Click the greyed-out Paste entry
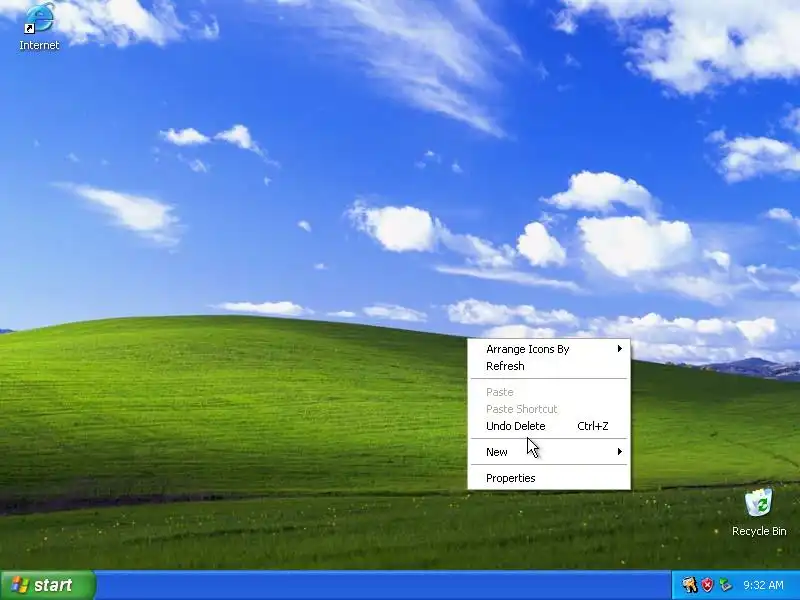Screen dimensions: 800x600 [x=549, y=392]
